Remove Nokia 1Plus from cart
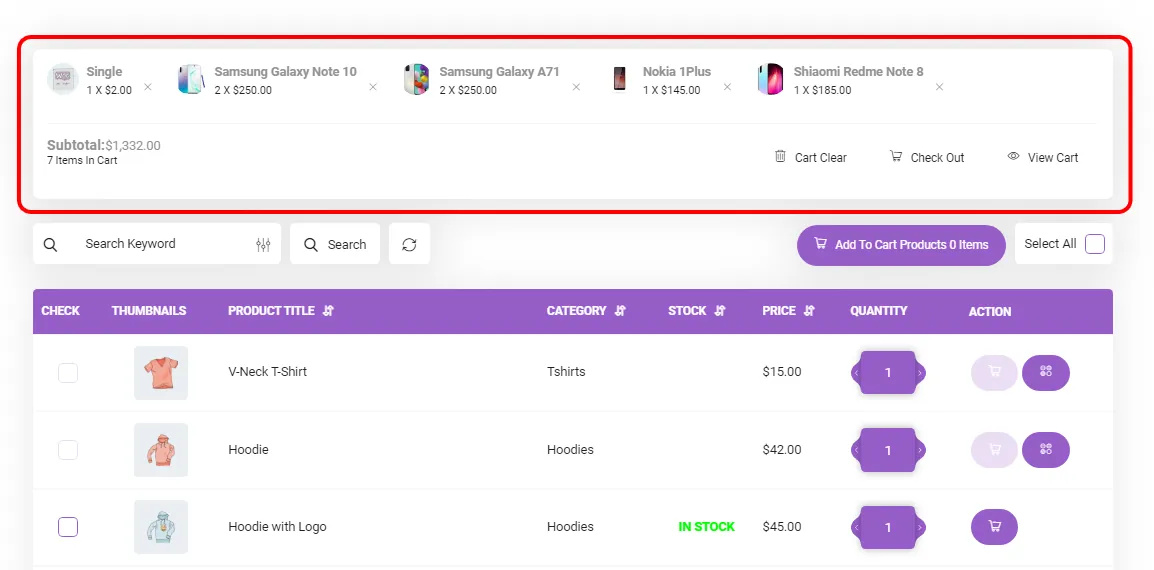This screenshot has width=1154, height=570. 727,87
